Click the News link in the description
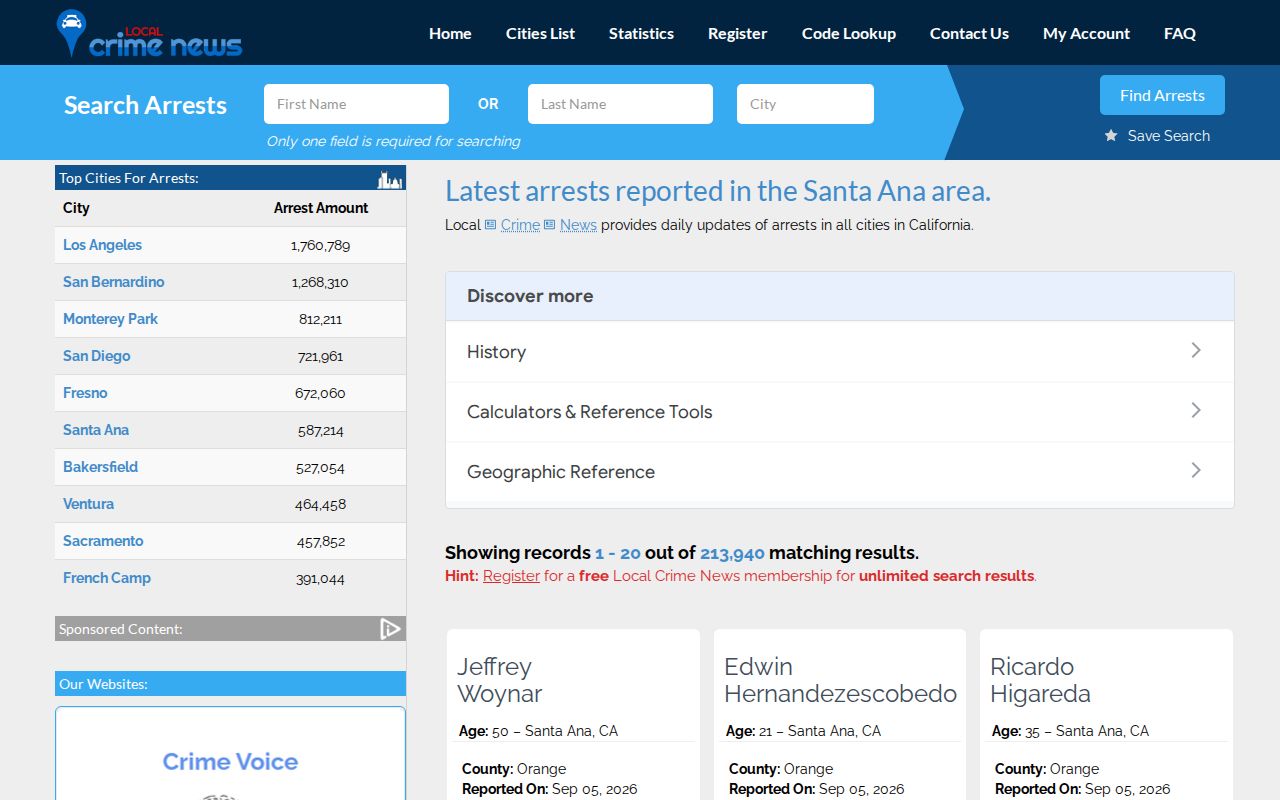This screenshot has width=1280, height=800. point(578,225)
